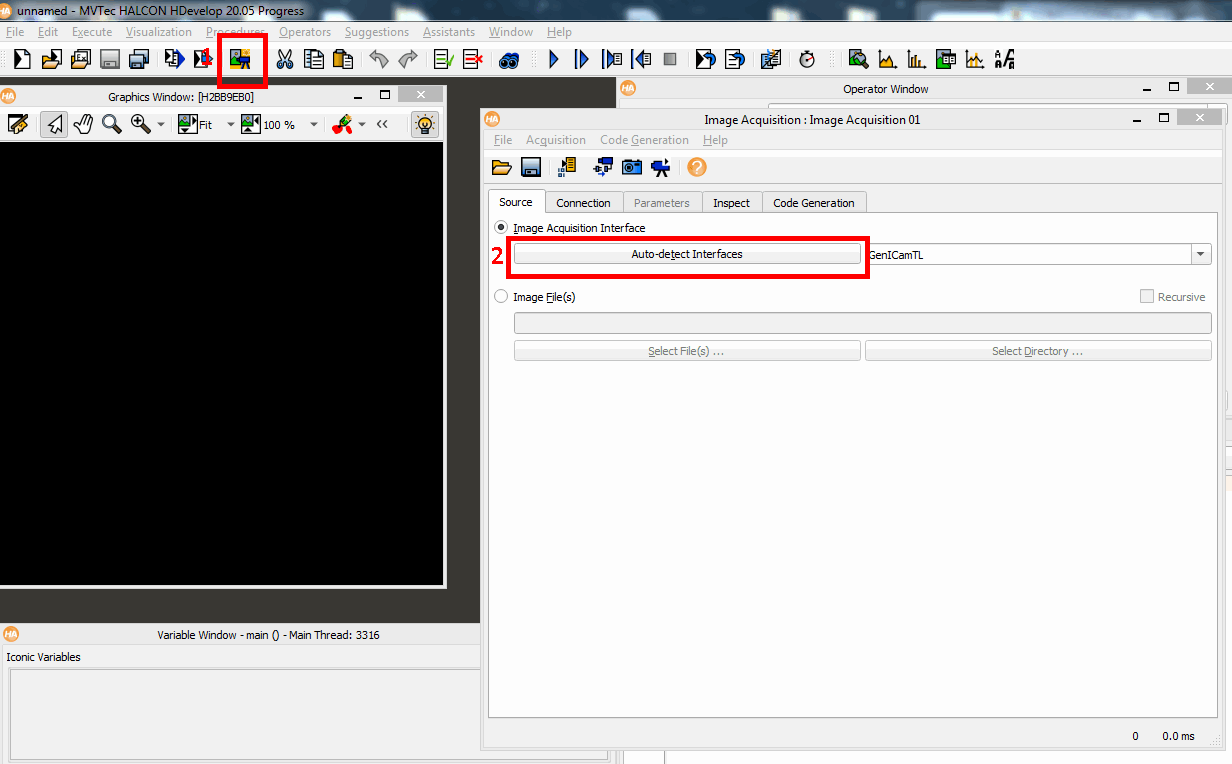Open the Assistants menu in main menu bar
1232x764 pixels.
449,32
